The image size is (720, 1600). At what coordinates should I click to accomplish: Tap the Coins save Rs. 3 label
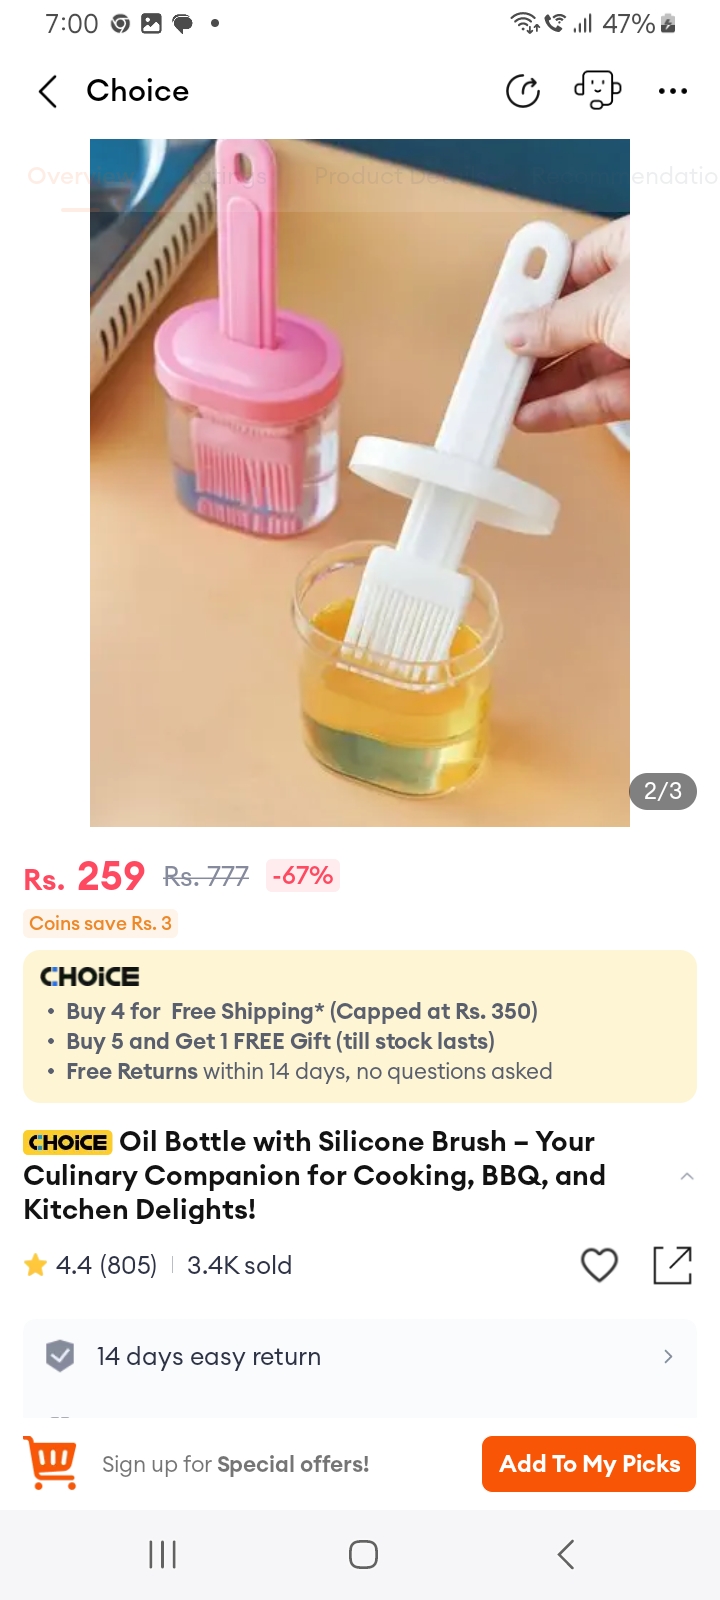pyautogui.click(x=100, y=923)
